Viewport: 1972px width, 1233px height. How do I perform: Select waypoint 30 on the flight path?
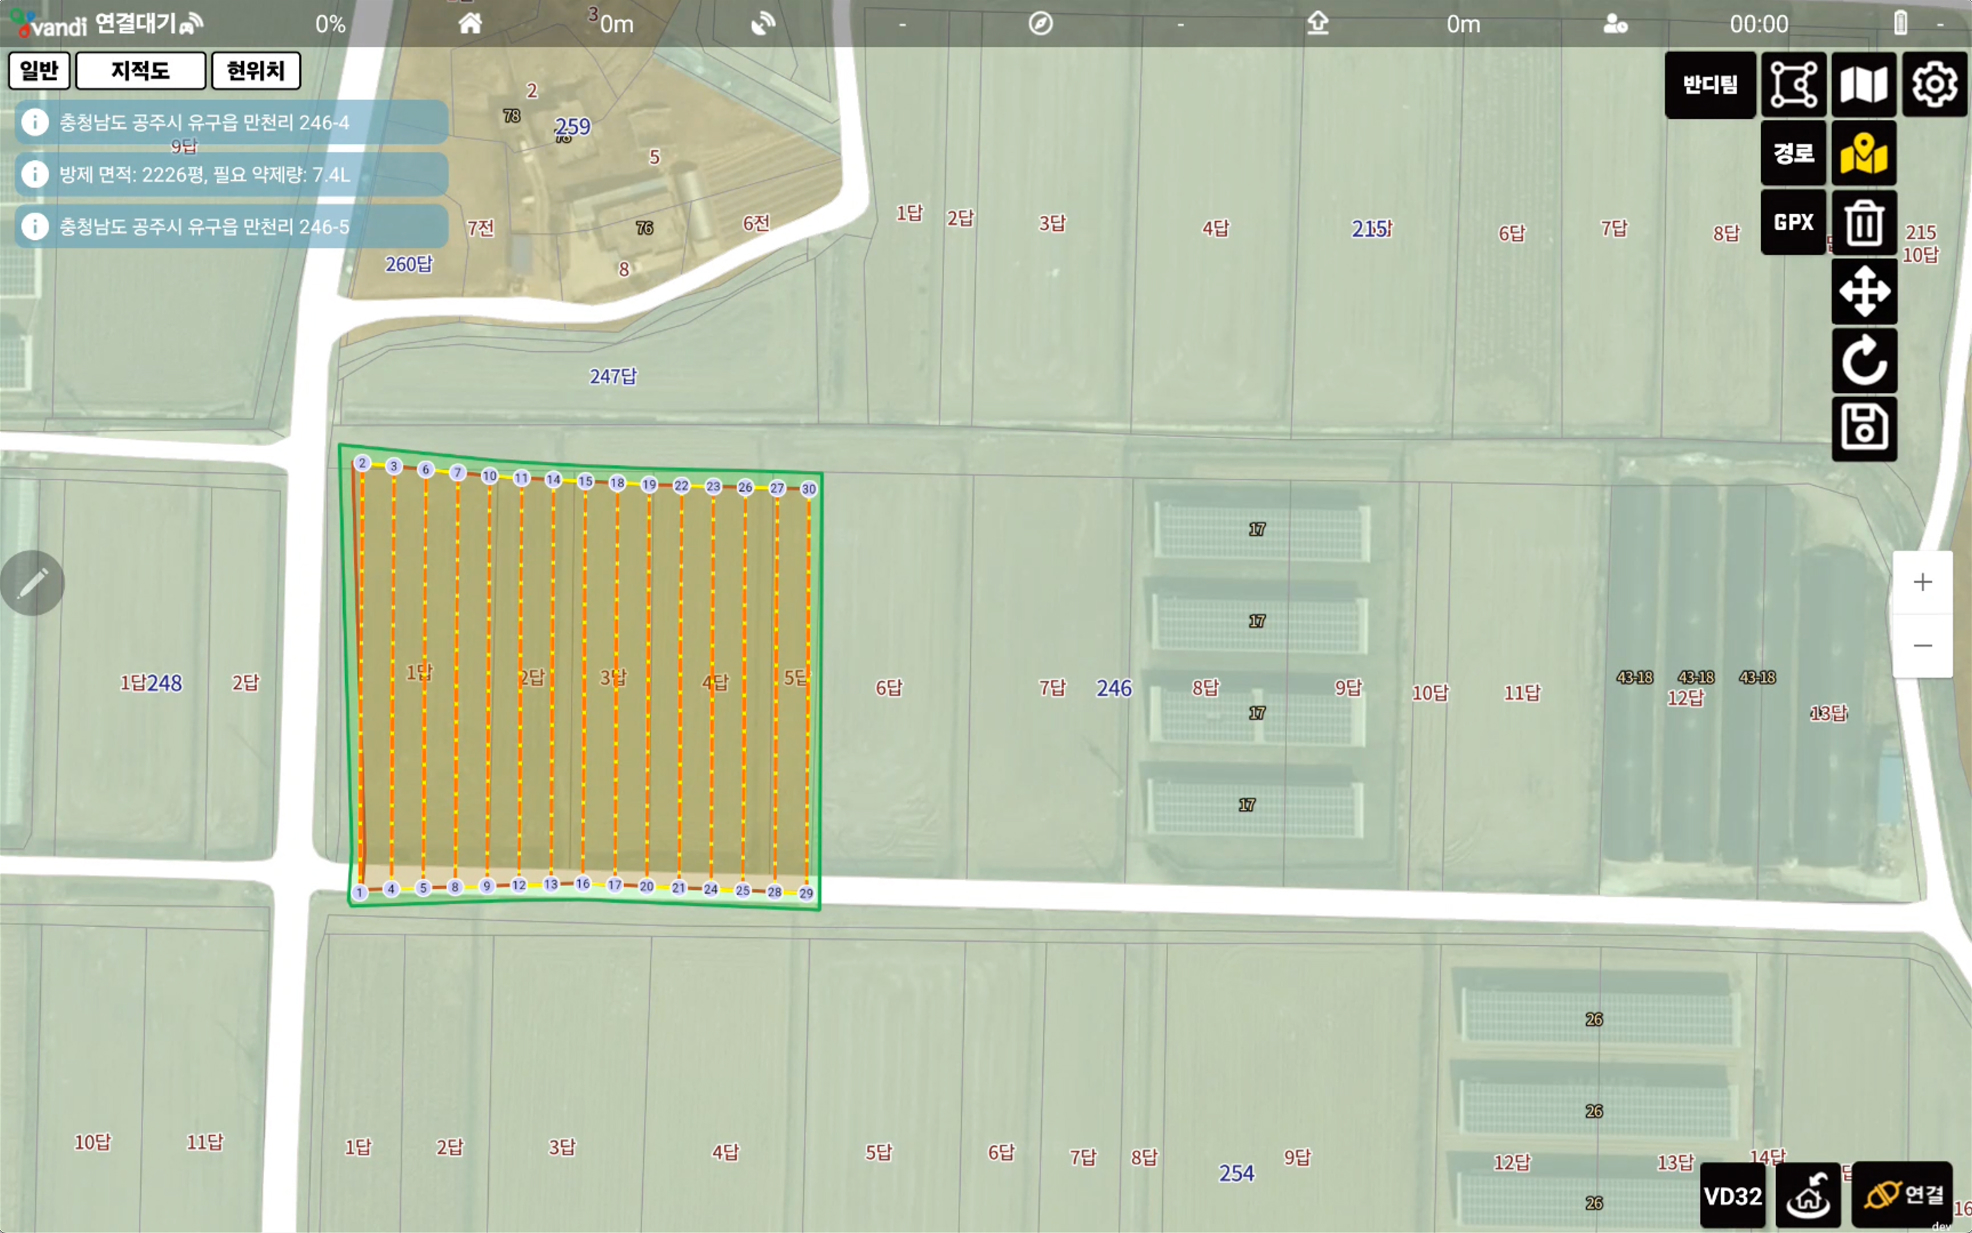coord(808,489)
